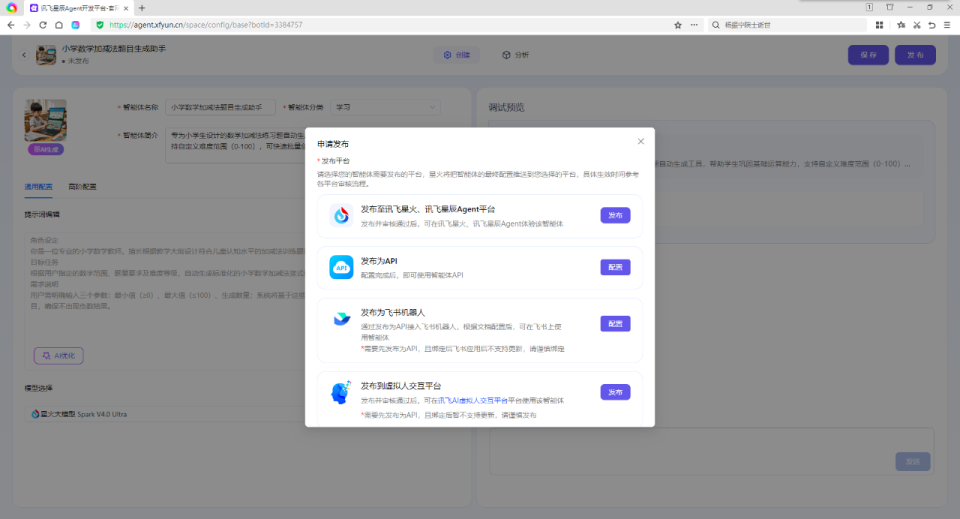
Task: Configure the 发布为飞书机器人 option
Action: coord(615,324)
